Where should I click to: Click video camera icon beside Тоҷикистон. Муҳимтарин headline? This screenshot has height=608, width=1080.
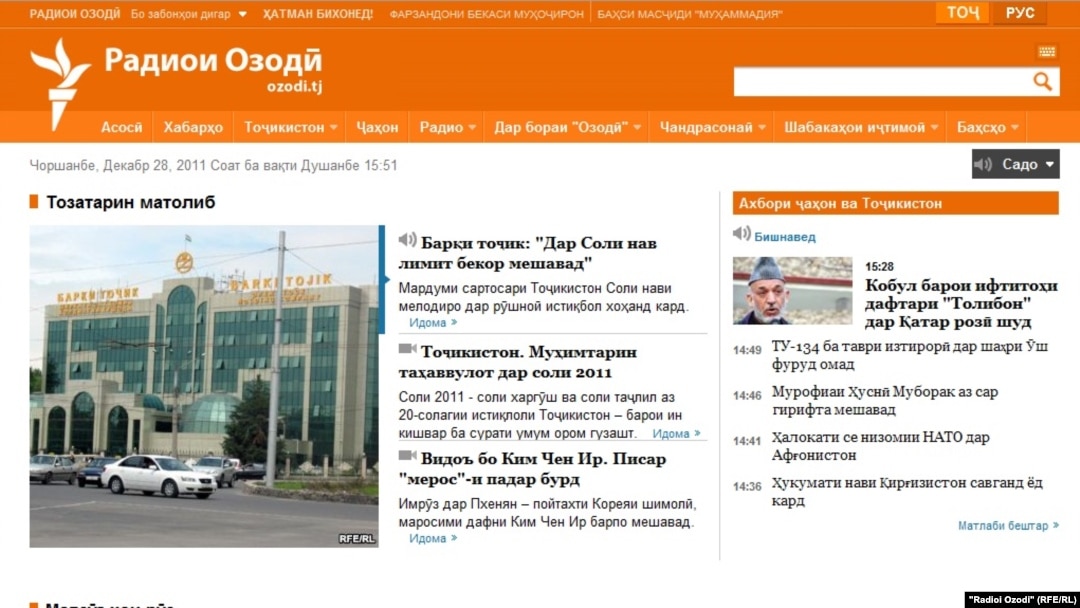point(407,348)
